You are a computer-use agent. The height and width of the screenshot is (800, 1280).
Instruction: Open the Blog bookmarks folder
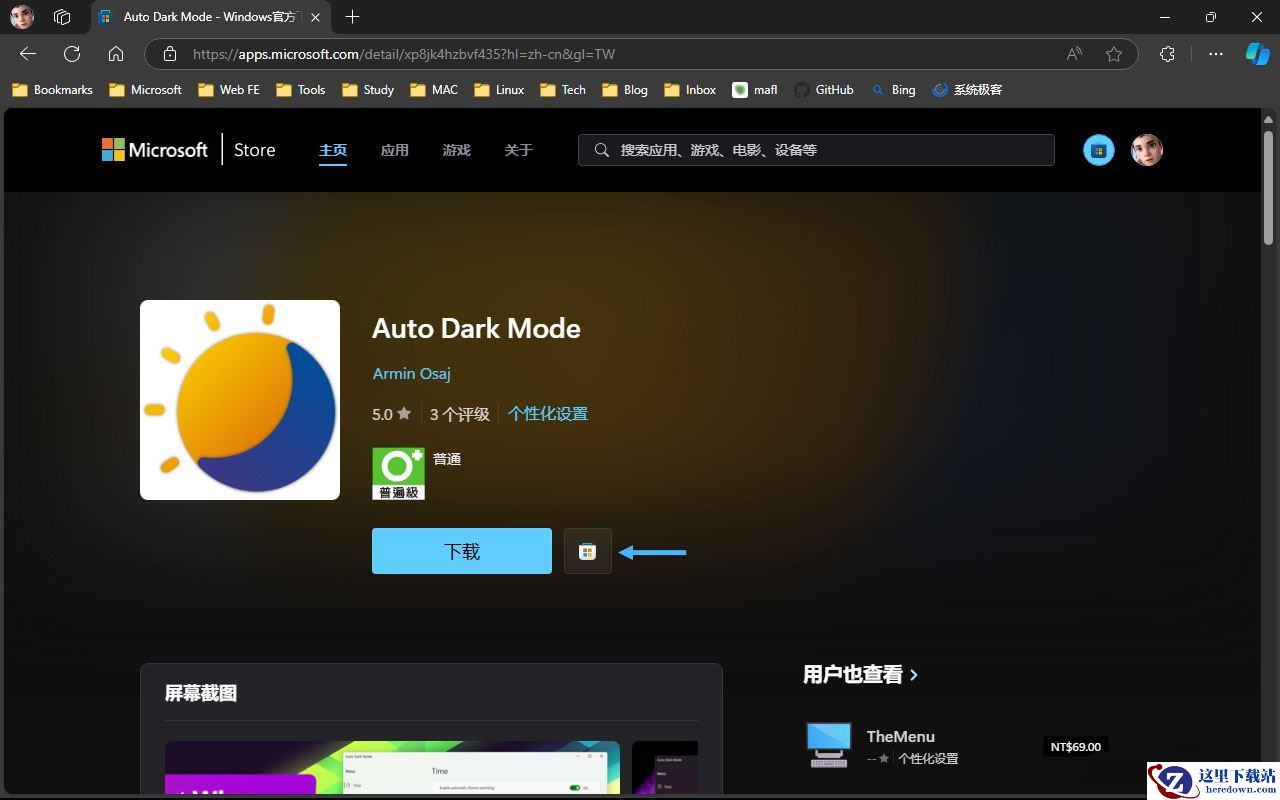coord(625,90)
